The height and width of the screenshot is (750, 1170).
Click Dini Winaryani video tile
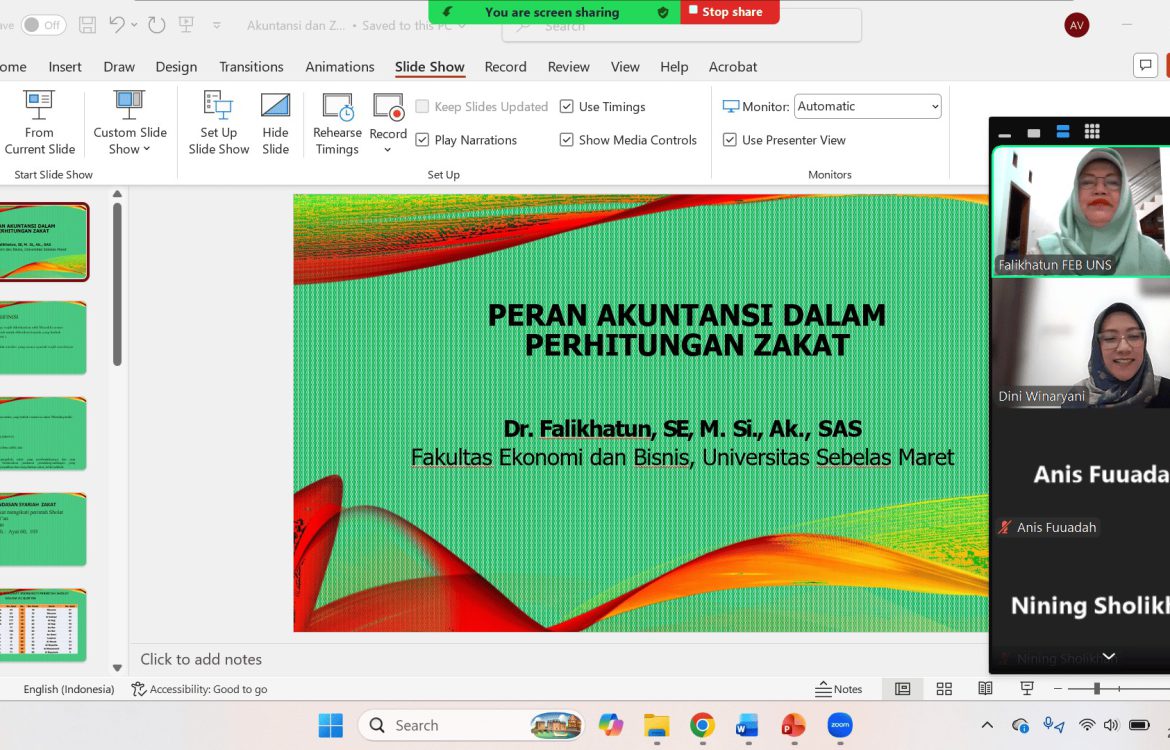[1080, 343]
